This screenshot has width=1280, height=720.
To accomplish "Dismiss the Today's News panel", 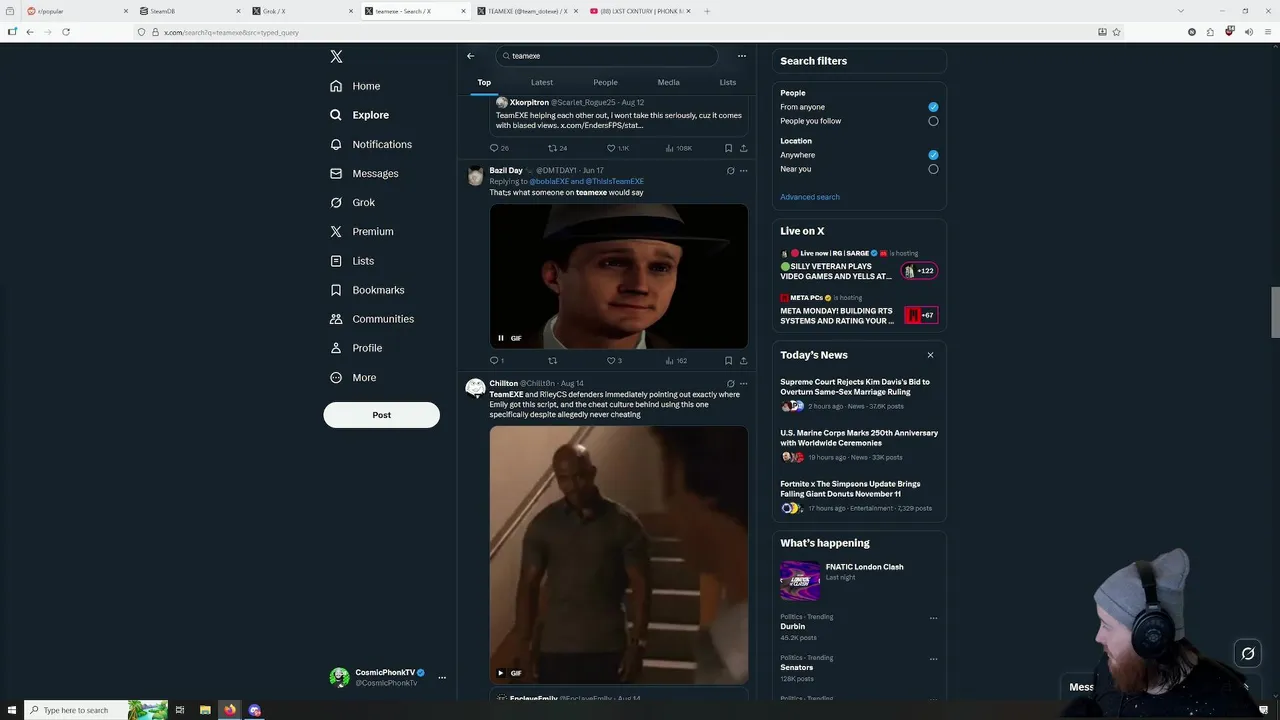I will tap(930, 355).
